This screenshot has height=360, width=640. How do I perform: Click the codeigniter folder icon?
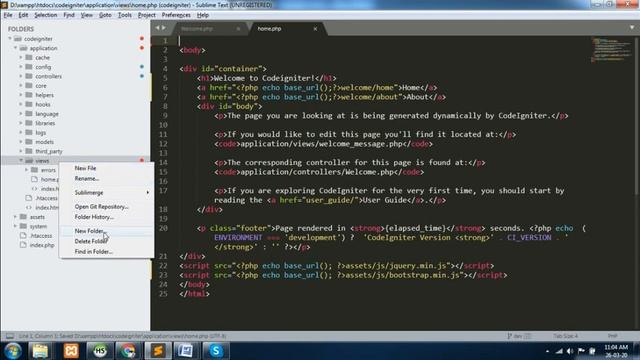(18, 39)
